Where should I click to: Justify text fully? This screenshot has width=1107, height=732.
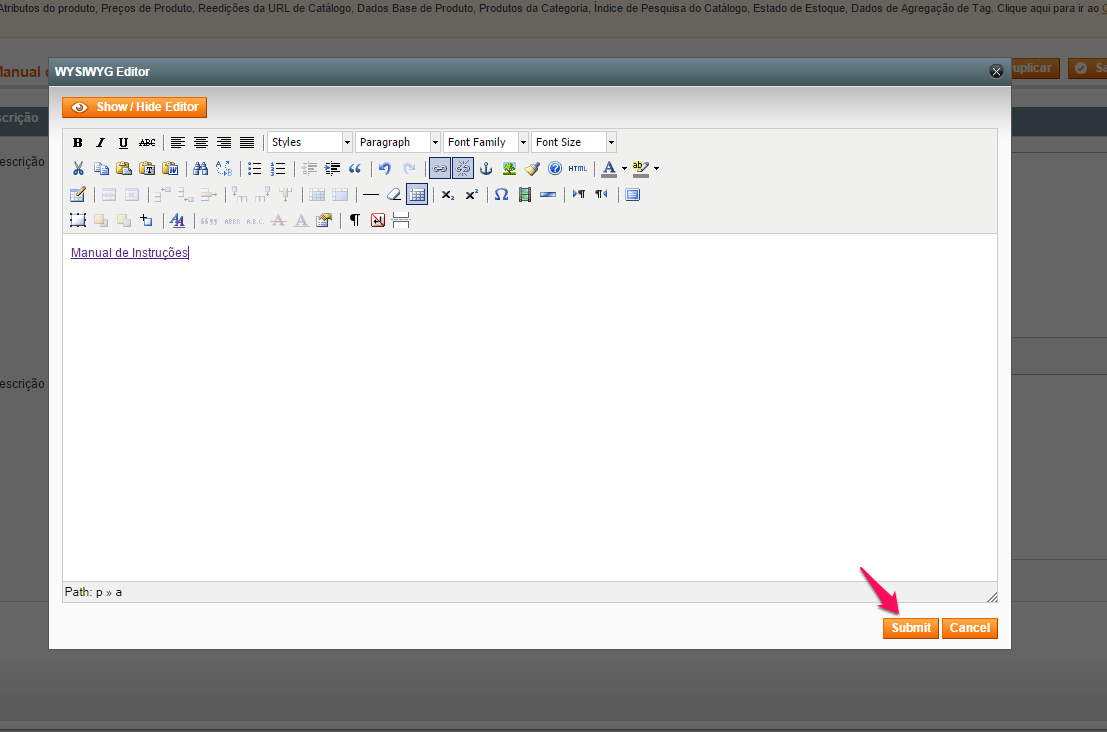(x=246, y=143)
